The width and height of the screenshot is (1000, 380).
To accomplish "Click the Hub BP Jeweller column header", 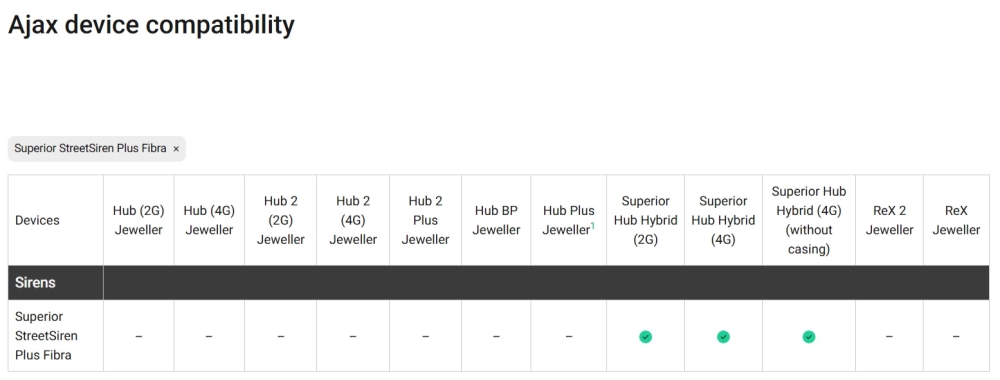I will (496, 220).
